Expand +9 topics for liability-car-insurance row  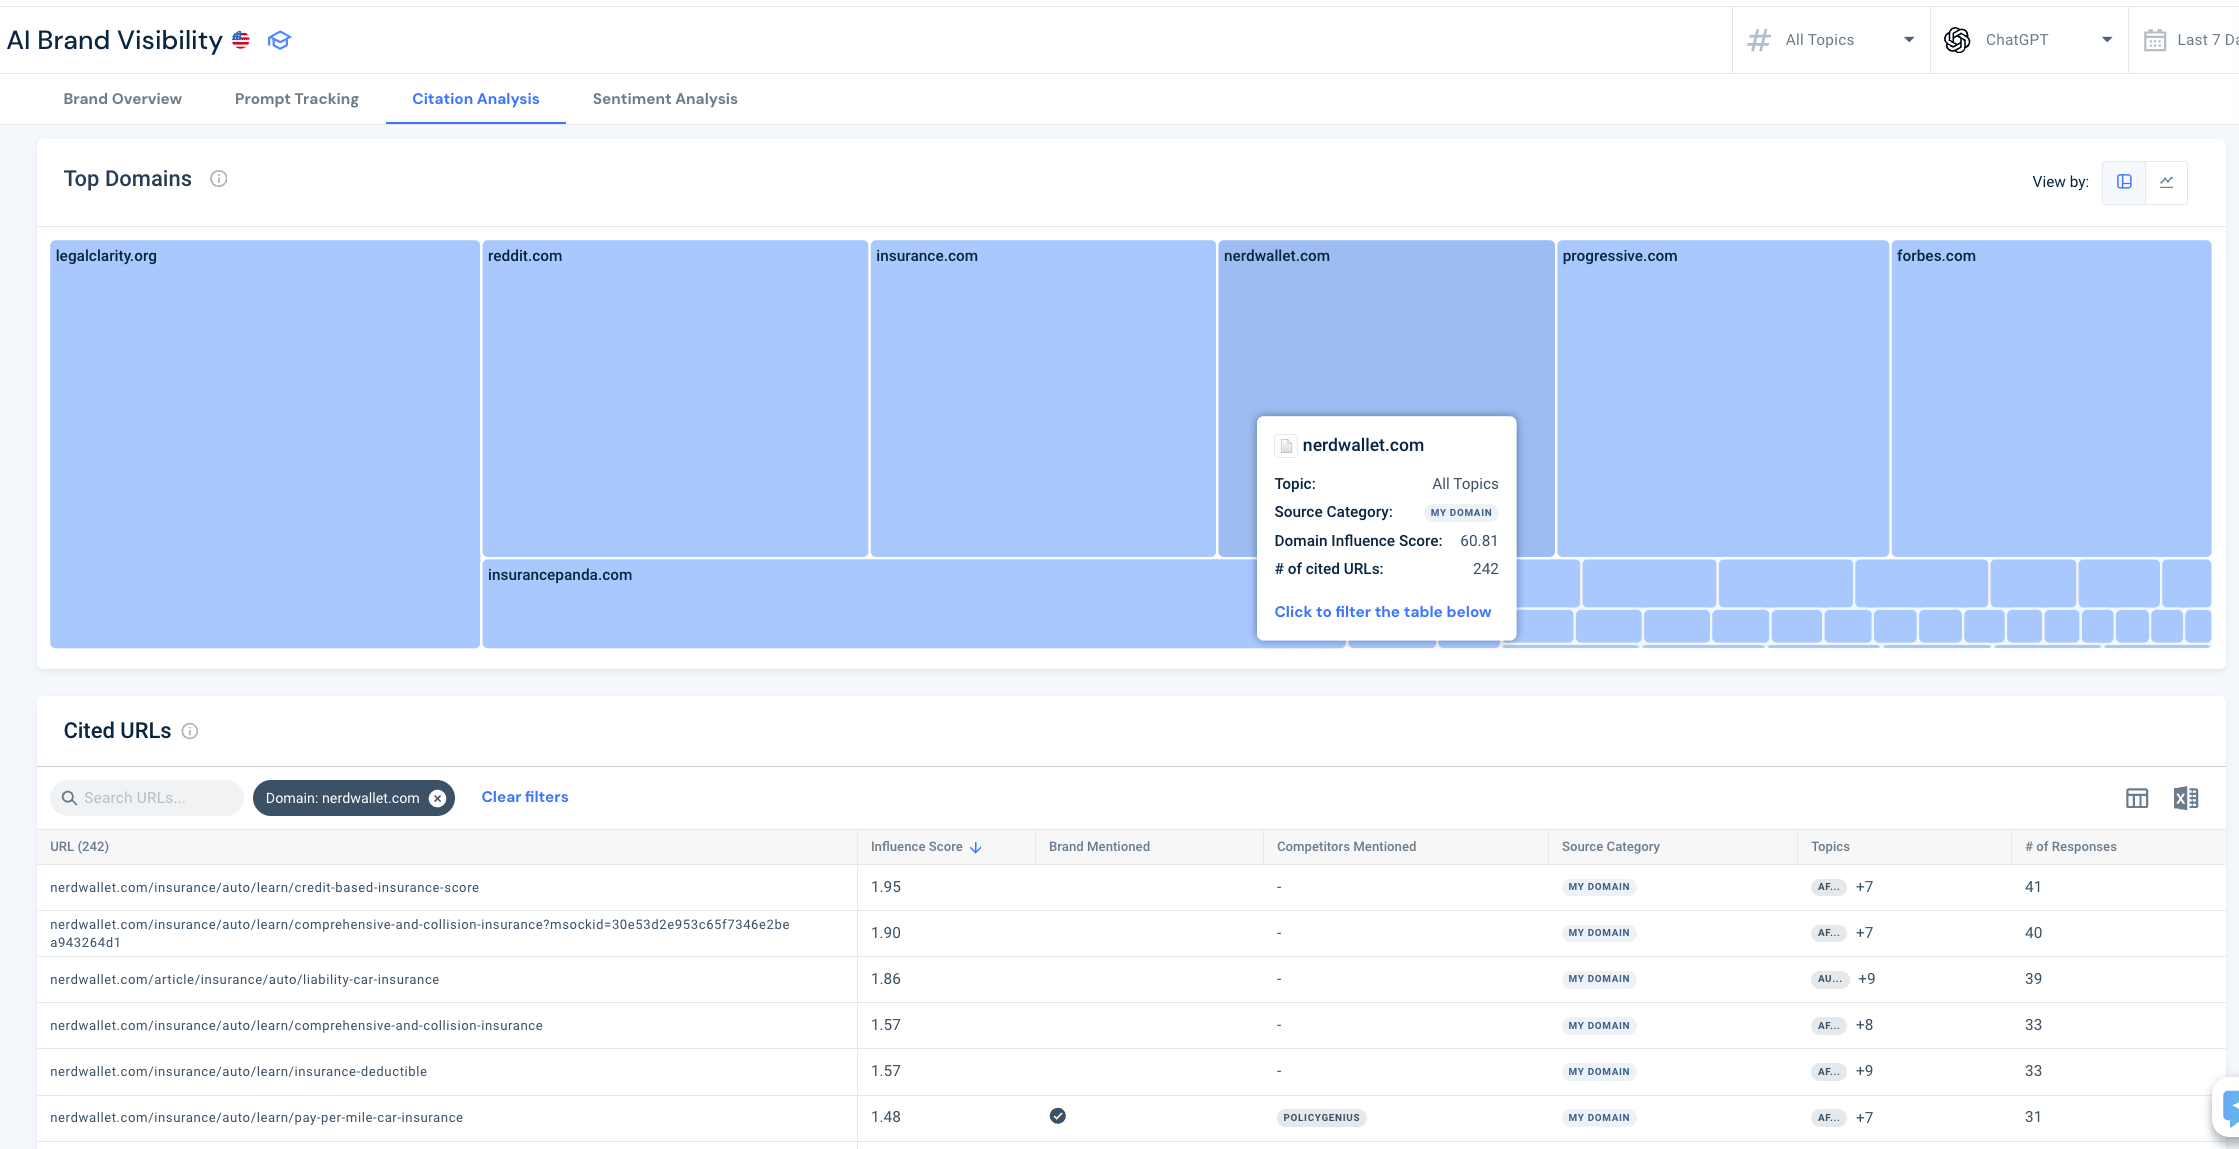pos(1866,979)
